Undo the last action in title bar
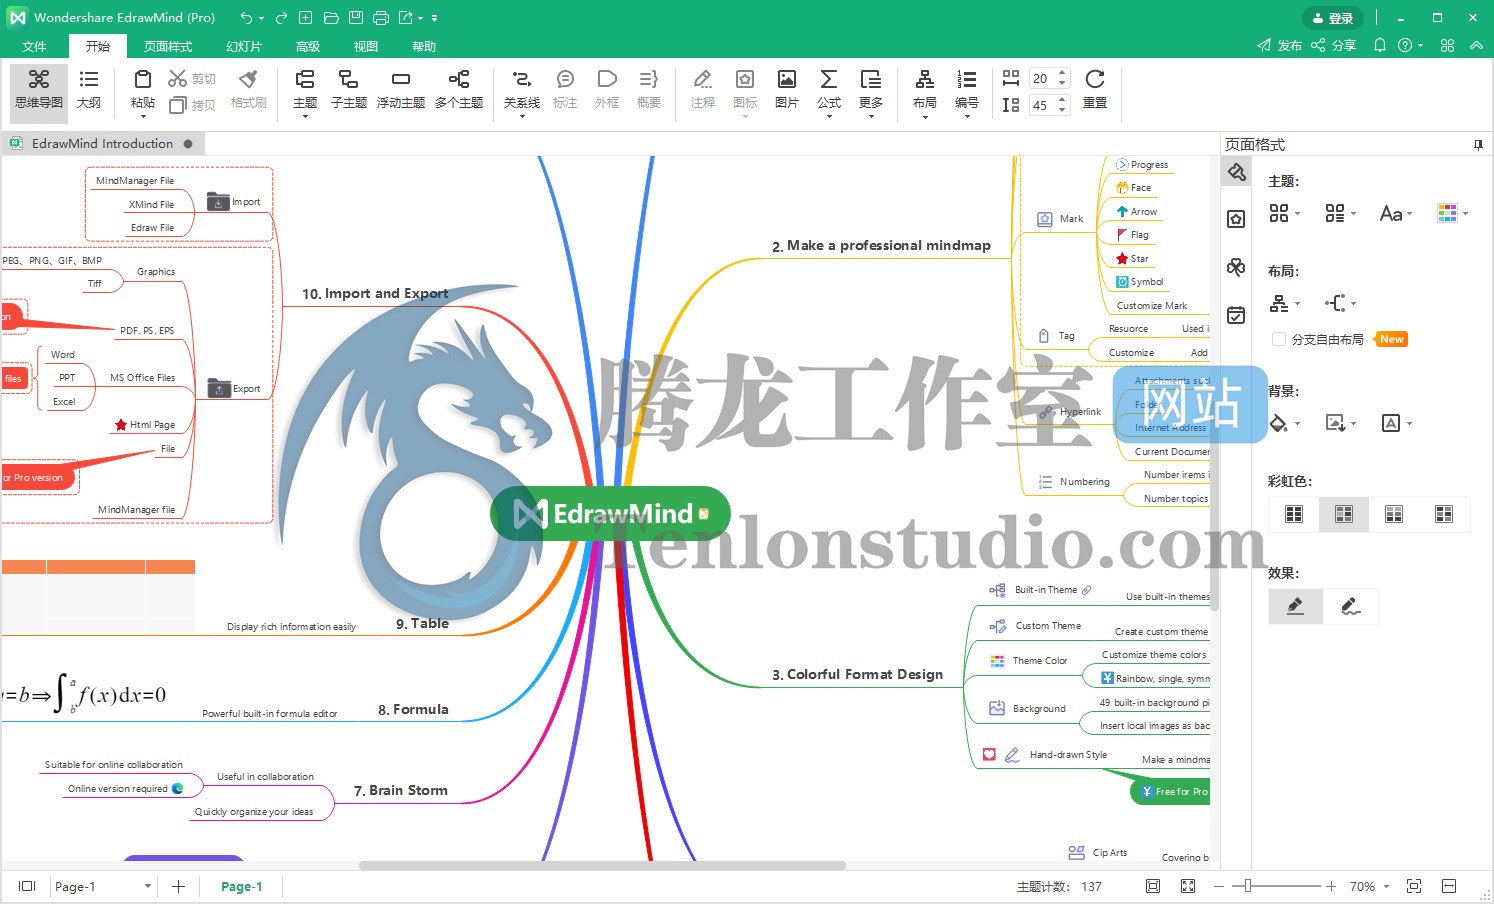 [x=246, y=18]
